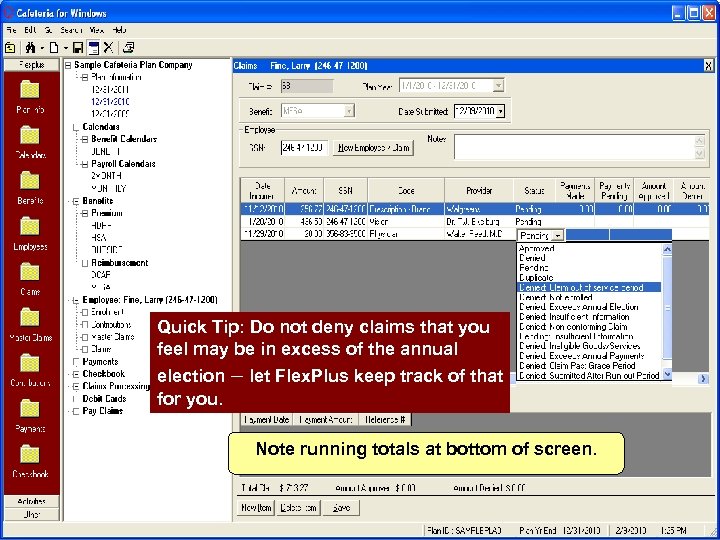Collapse the Premium tree node

point(84,214)
